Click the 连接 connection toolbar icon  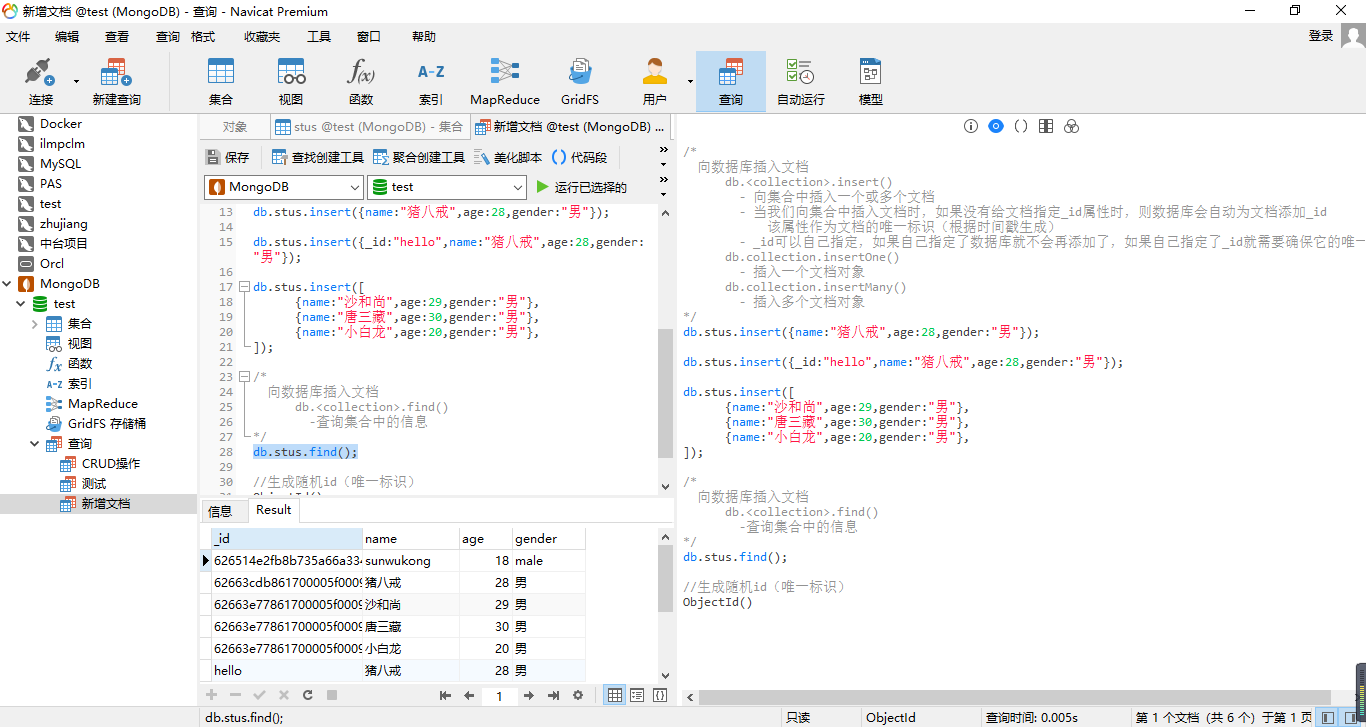40,81
